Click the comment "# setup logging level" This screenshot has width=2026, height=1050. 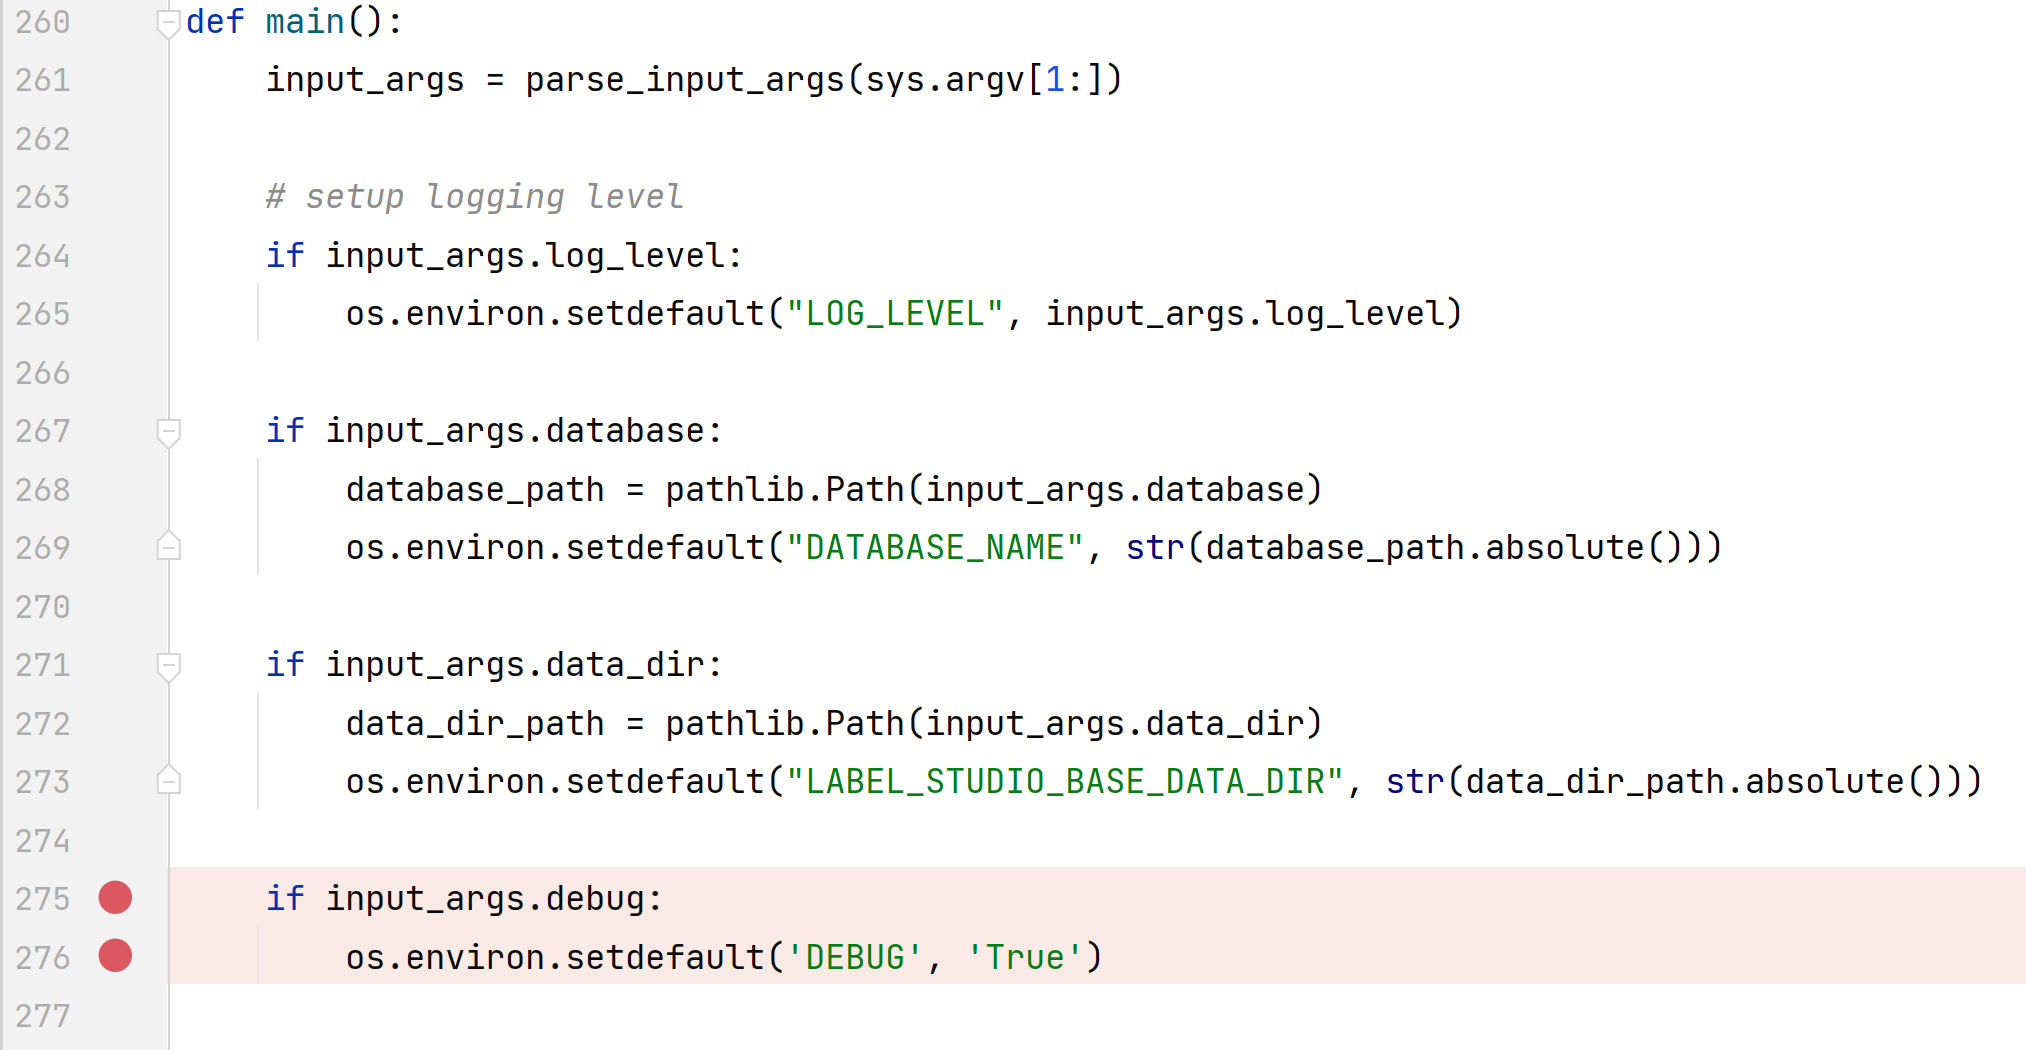pyautogui.click(x=475, y=197)
